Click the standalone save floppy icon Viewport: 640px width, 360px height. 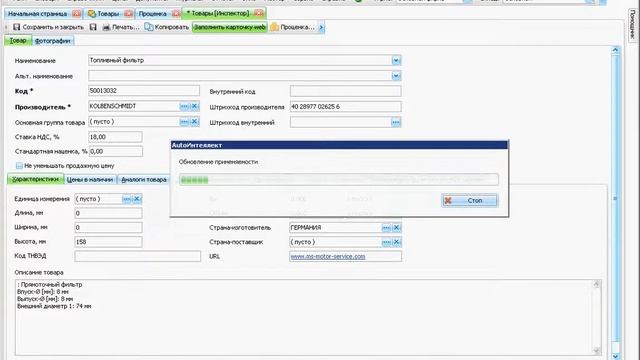(x=93, y=27)
